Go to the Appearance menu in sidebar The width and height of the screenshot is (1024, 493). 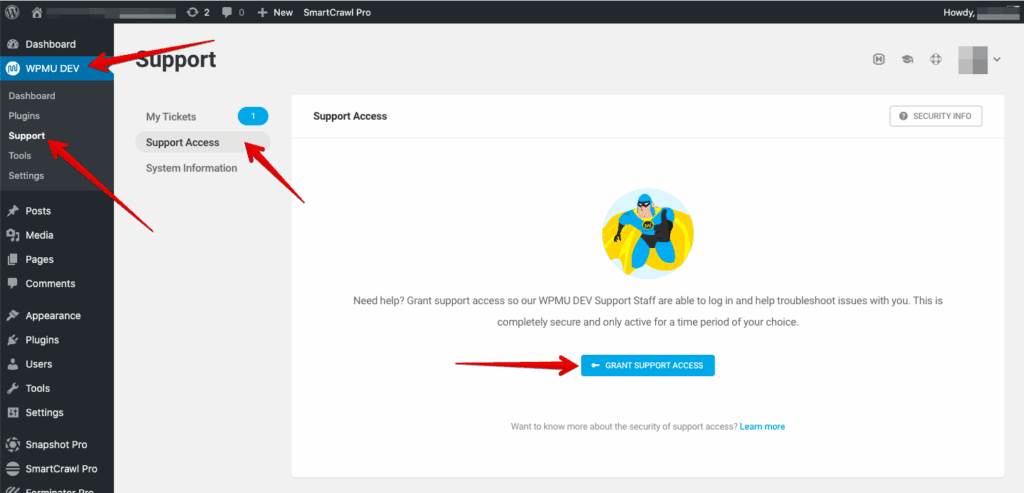[x=53, y=315]
